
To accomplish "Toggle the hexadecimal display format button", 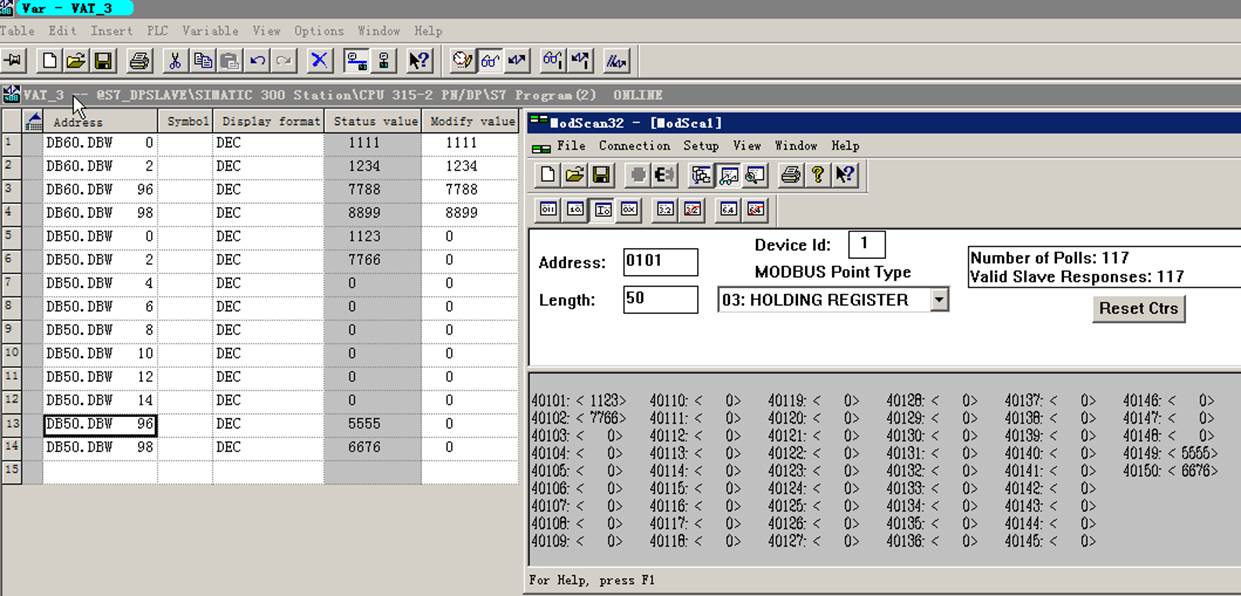I will coord(630,209).
